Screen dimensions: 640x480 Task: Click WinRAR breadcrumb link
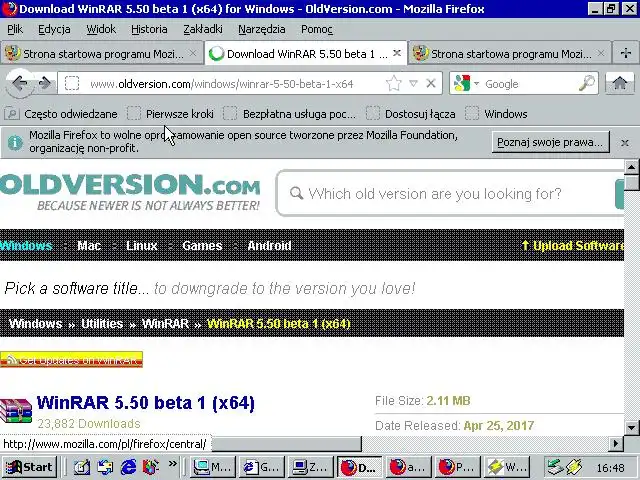(165, 324)
